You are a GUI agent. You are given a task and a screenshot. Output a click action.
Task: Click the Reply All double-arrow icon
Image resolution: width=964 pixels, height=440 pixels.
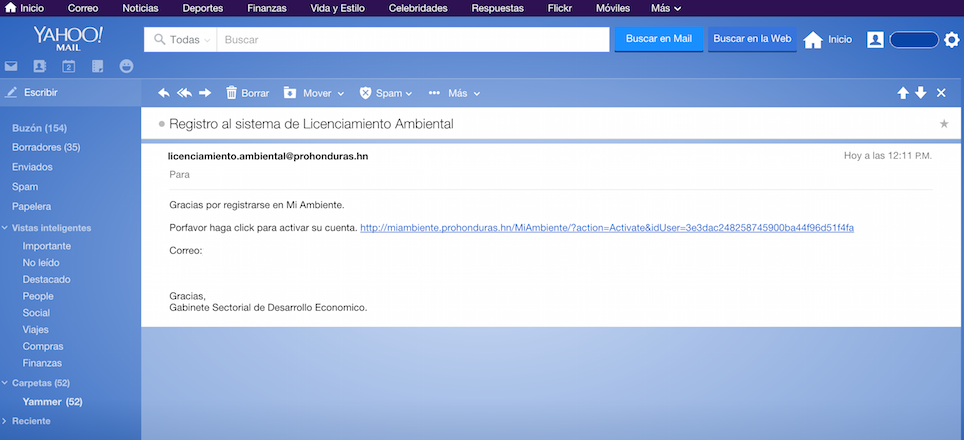184,93
